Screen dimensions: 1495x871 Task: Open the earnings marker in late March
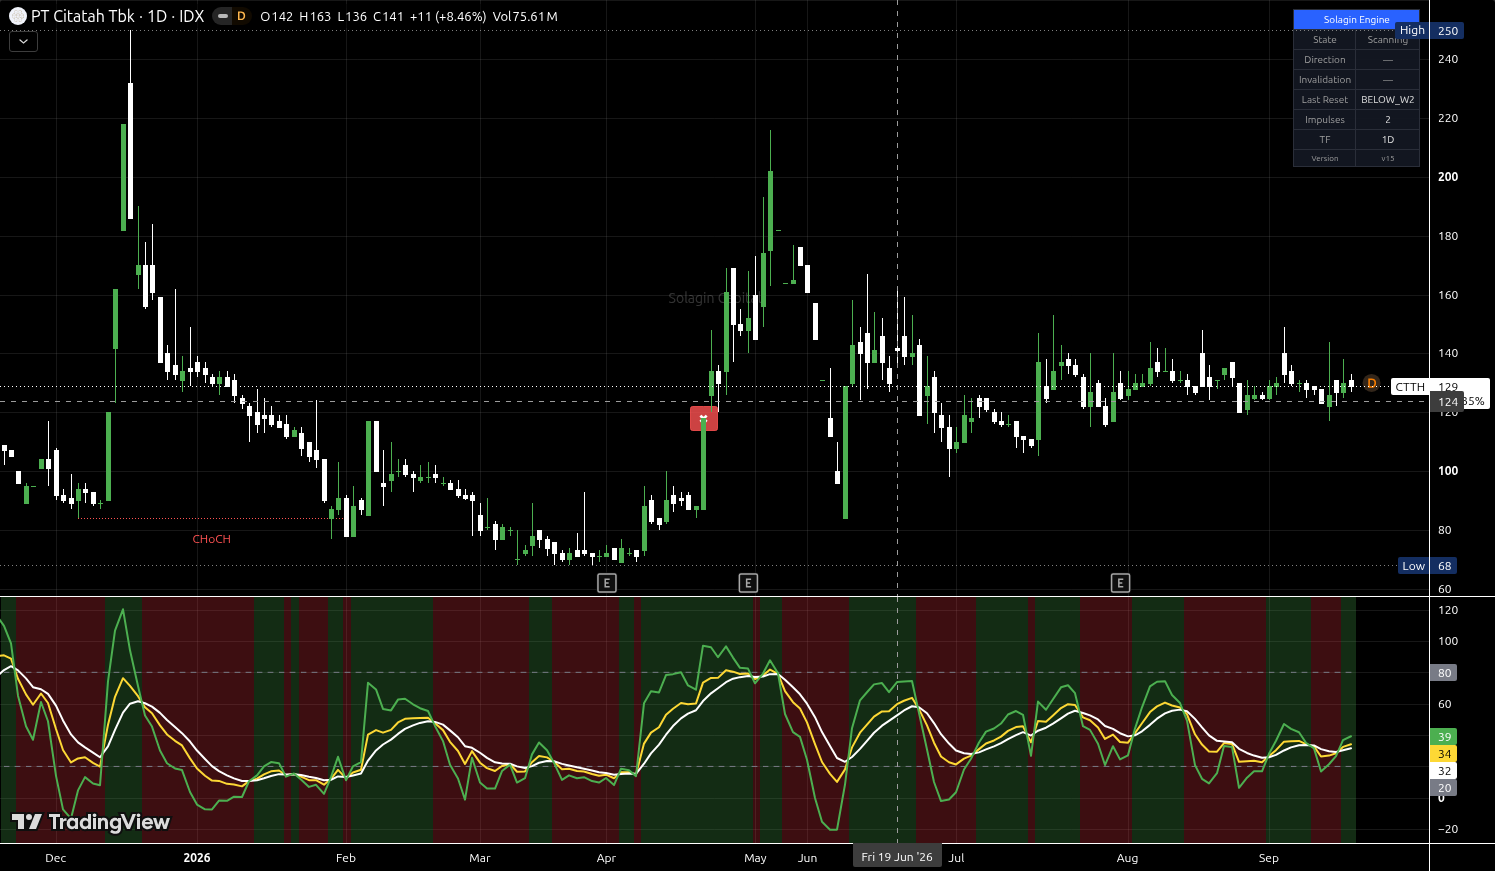pyautogui.click(x=607, y=582)
